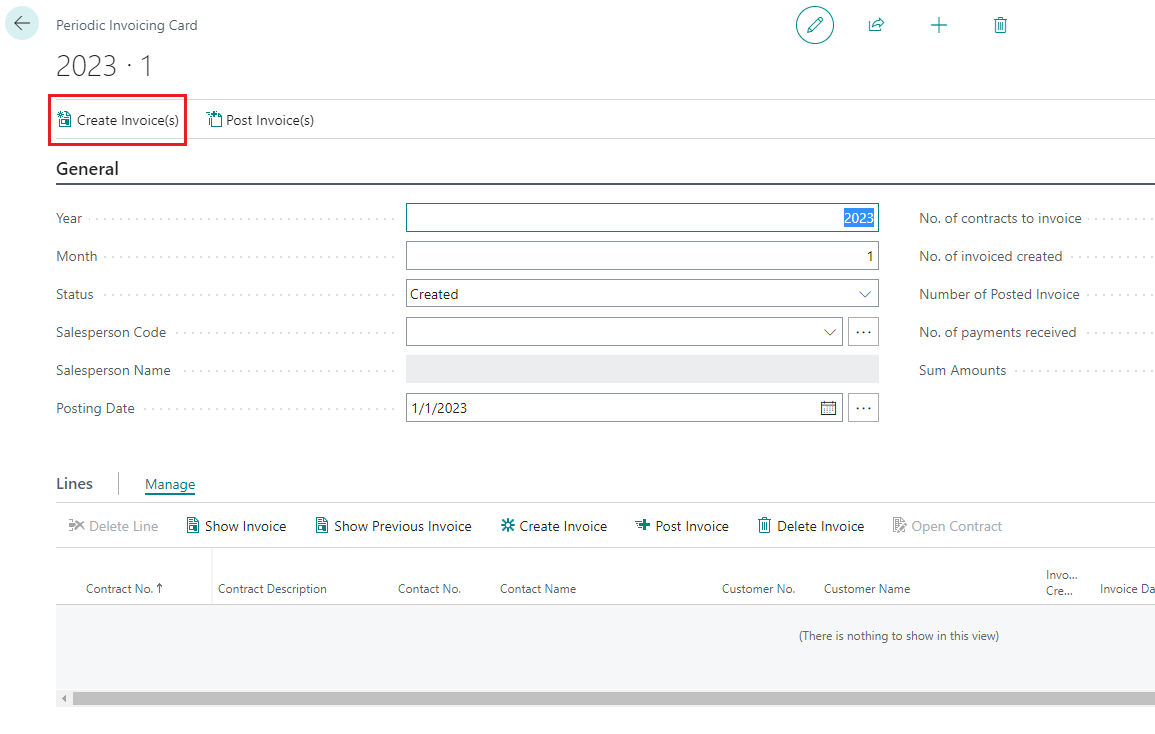The height and width of the screenshot is (734, 1155).
Task: Click Customer Name column header
Action: (x=867, y=589)
